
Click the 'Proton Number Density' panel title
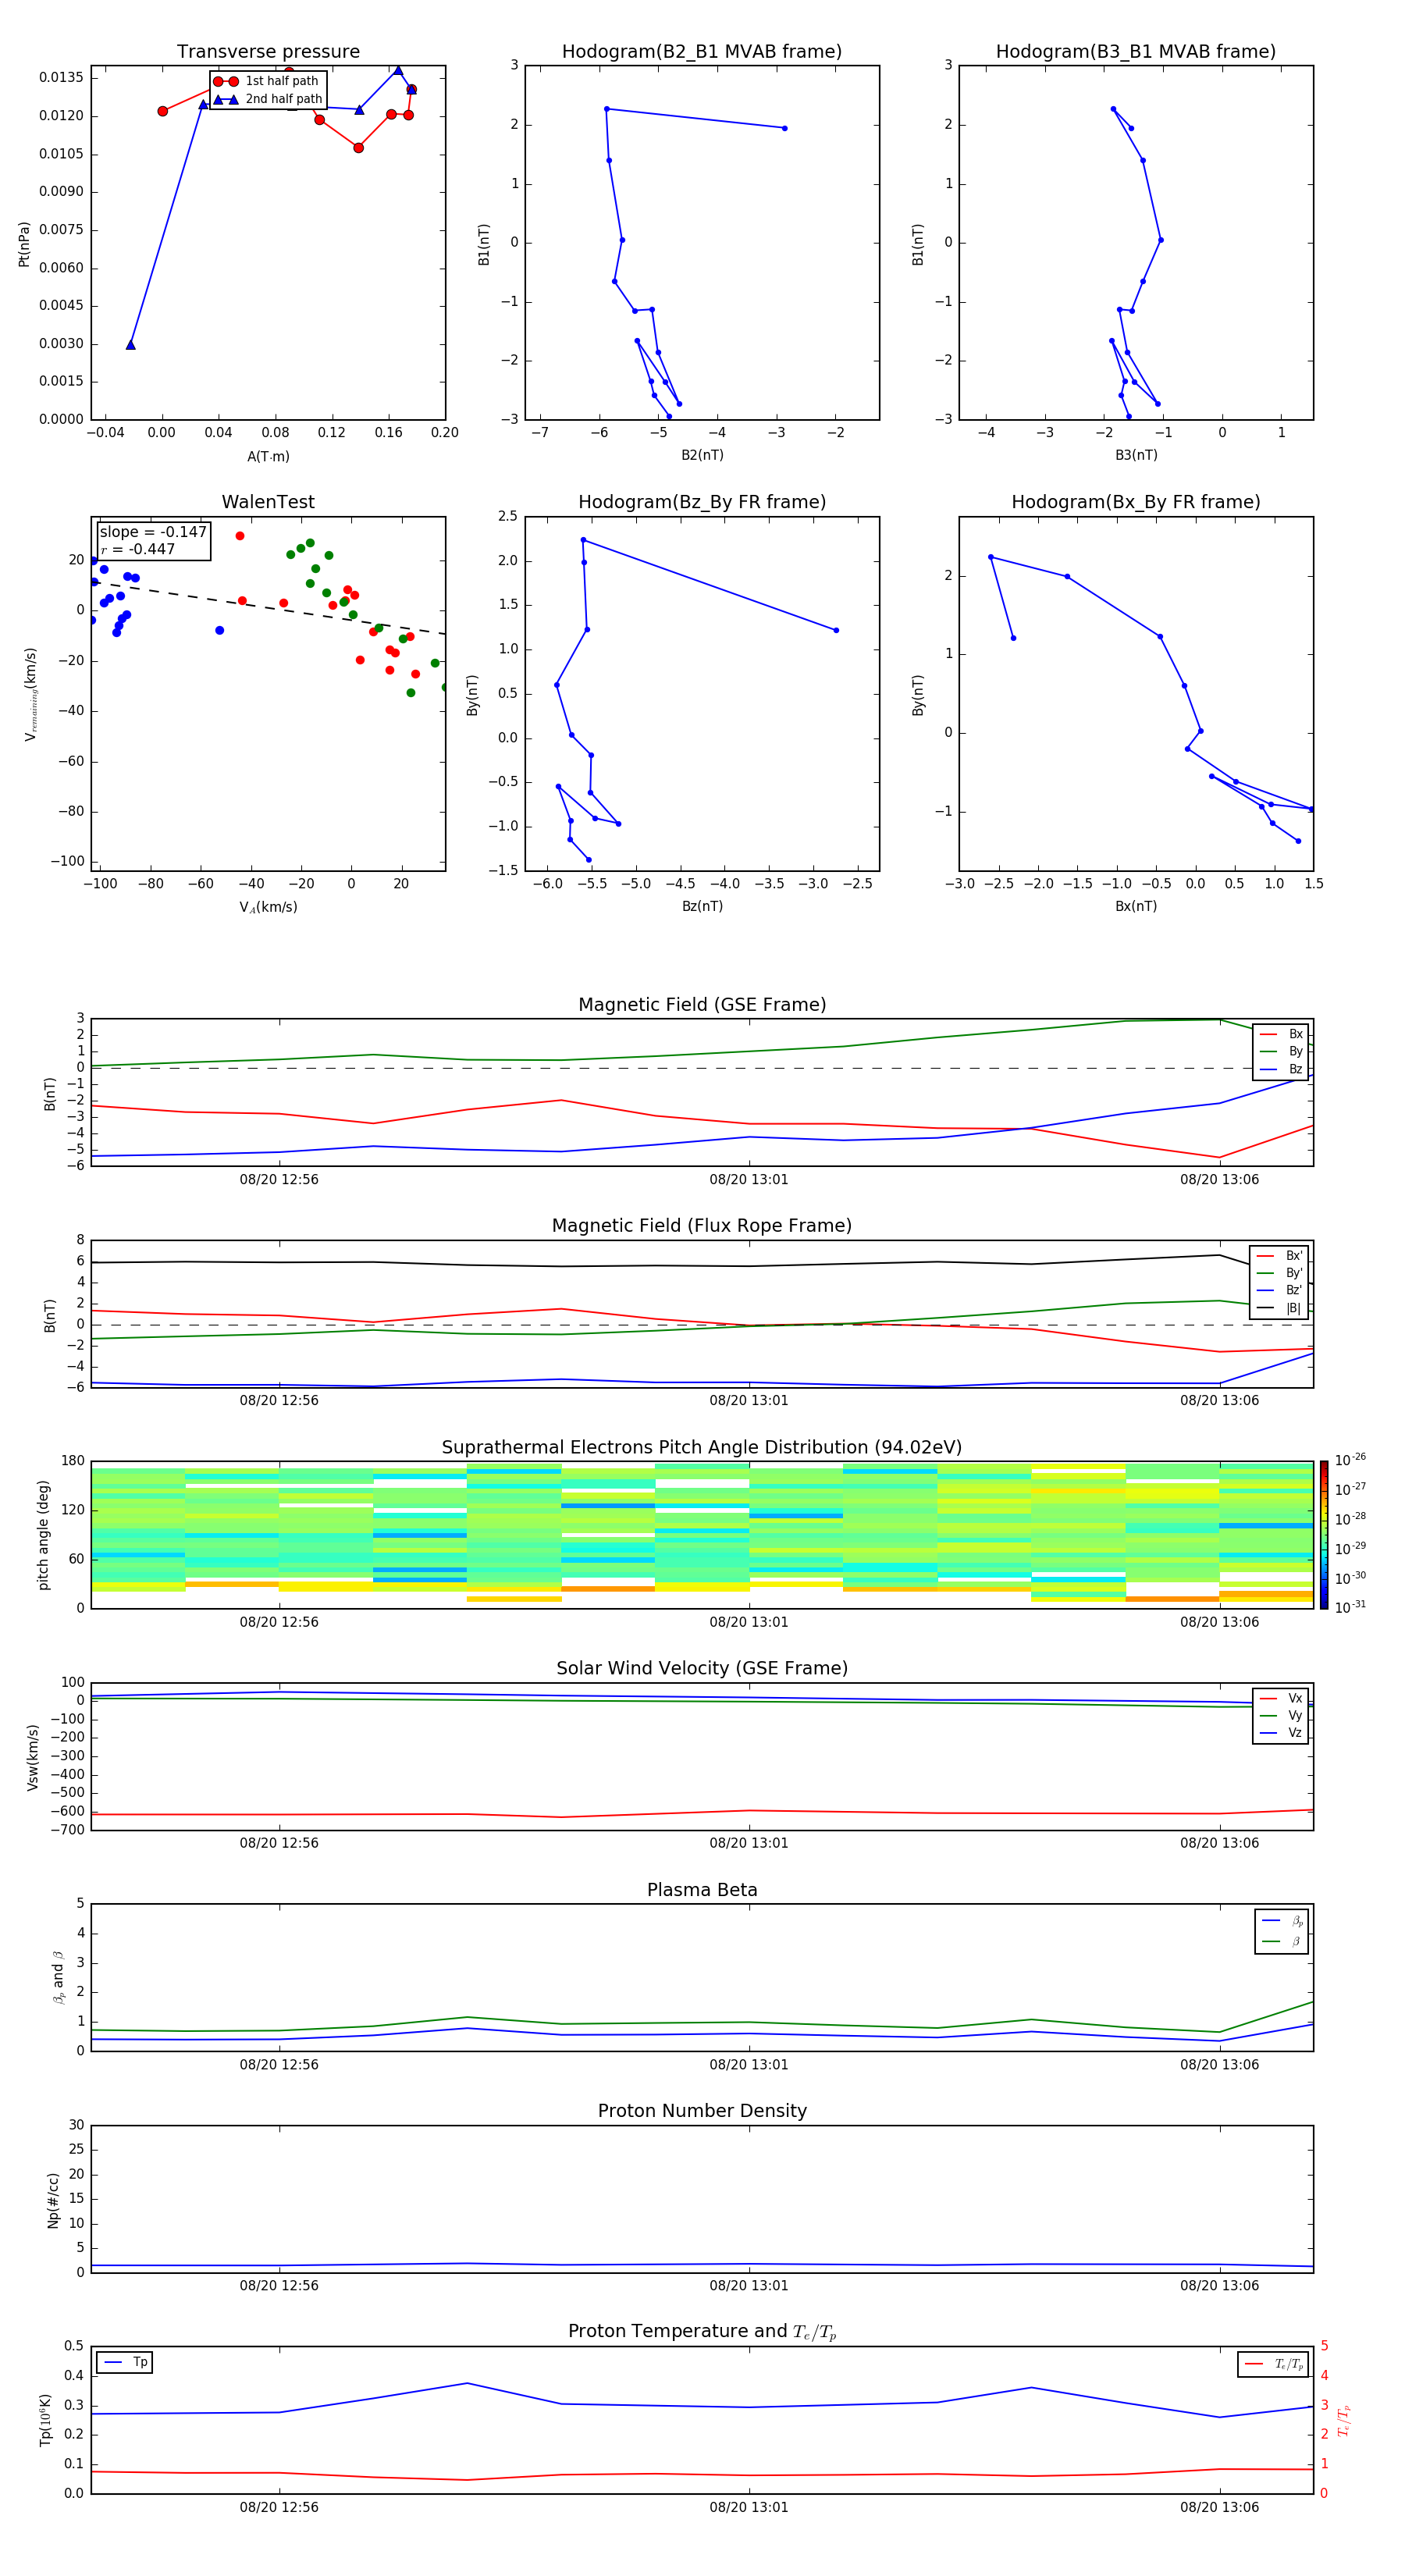pyautogui.click(x=702, y=2111)
